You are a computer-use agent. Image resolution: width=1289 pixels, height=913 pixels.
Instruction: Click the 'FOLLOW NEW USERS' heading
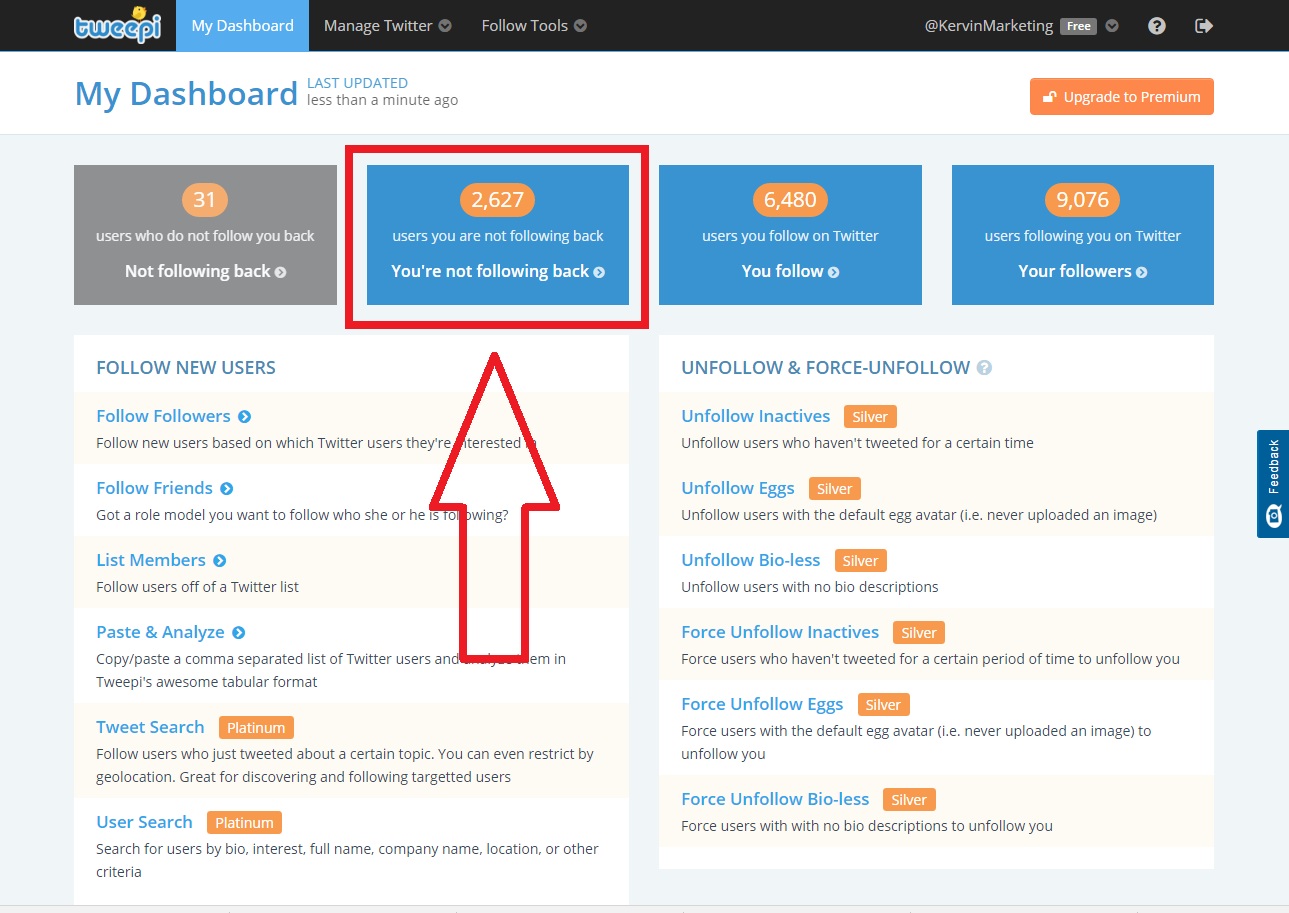point(186,368)
